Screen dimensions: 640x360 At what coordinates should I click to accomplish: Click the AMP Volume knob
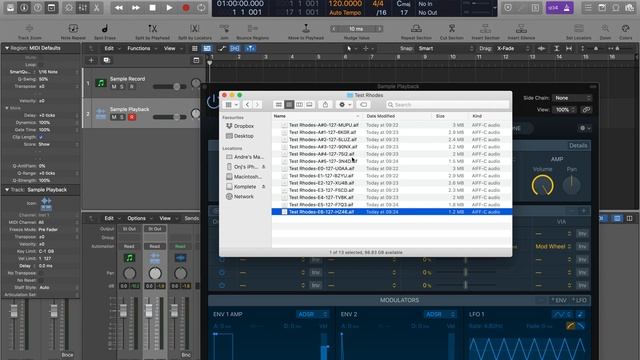point(542,185)
